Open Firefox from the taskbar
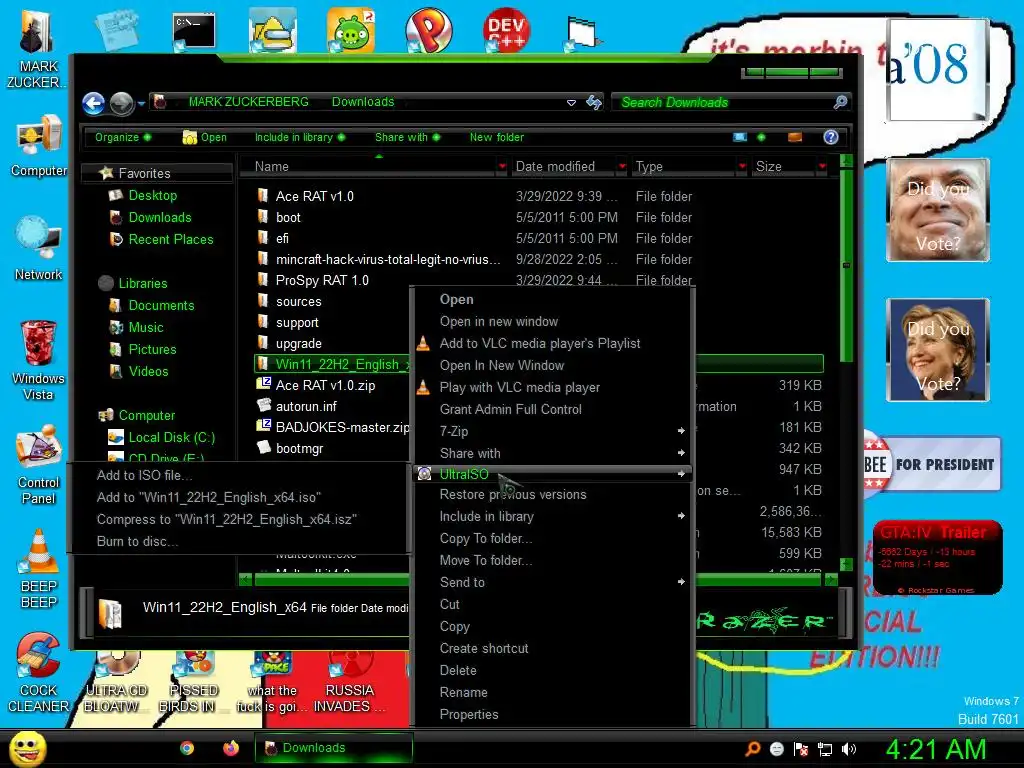1024x768 pixels. click(x=231, y=748)
